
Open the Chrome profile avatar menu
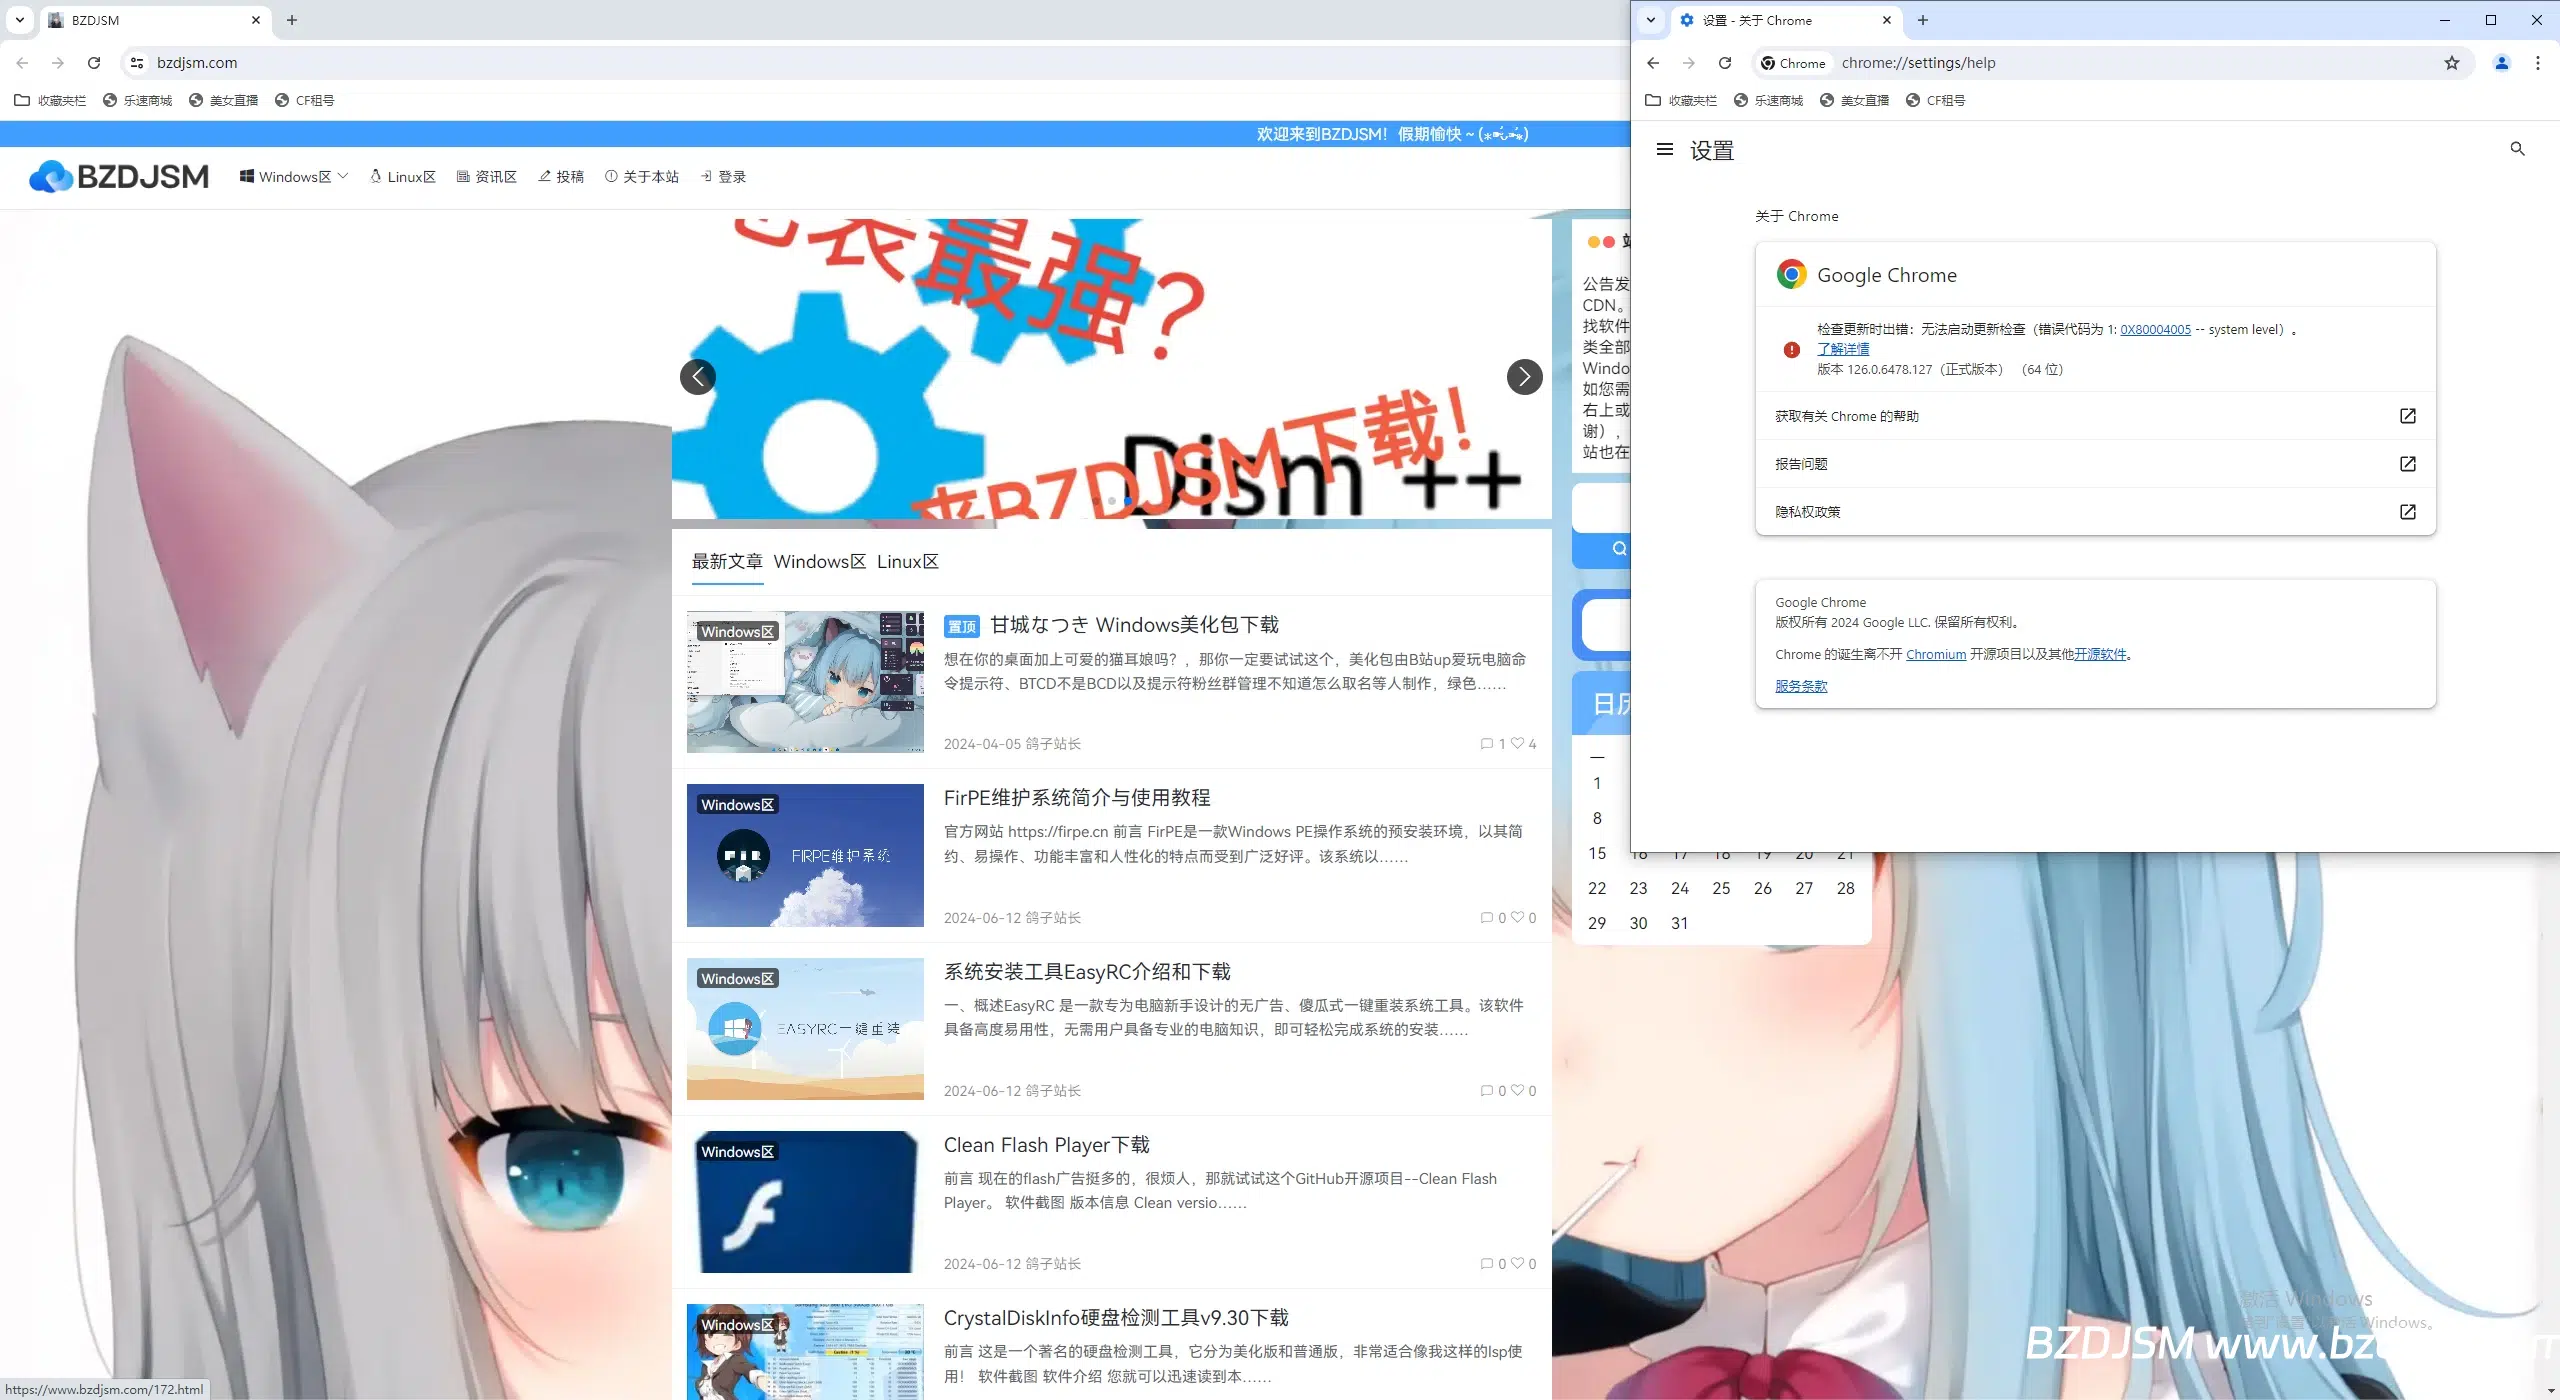[x=2502, y=63]
